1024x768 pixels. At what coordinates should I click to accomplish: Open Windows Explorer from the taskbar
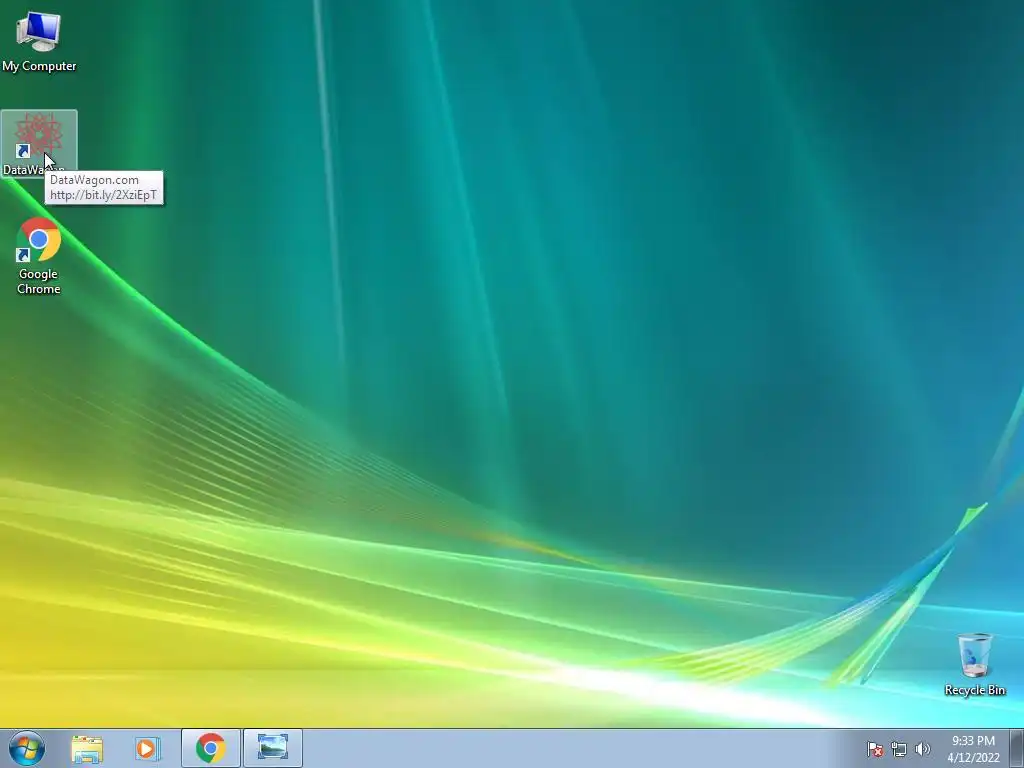[87, 748]
